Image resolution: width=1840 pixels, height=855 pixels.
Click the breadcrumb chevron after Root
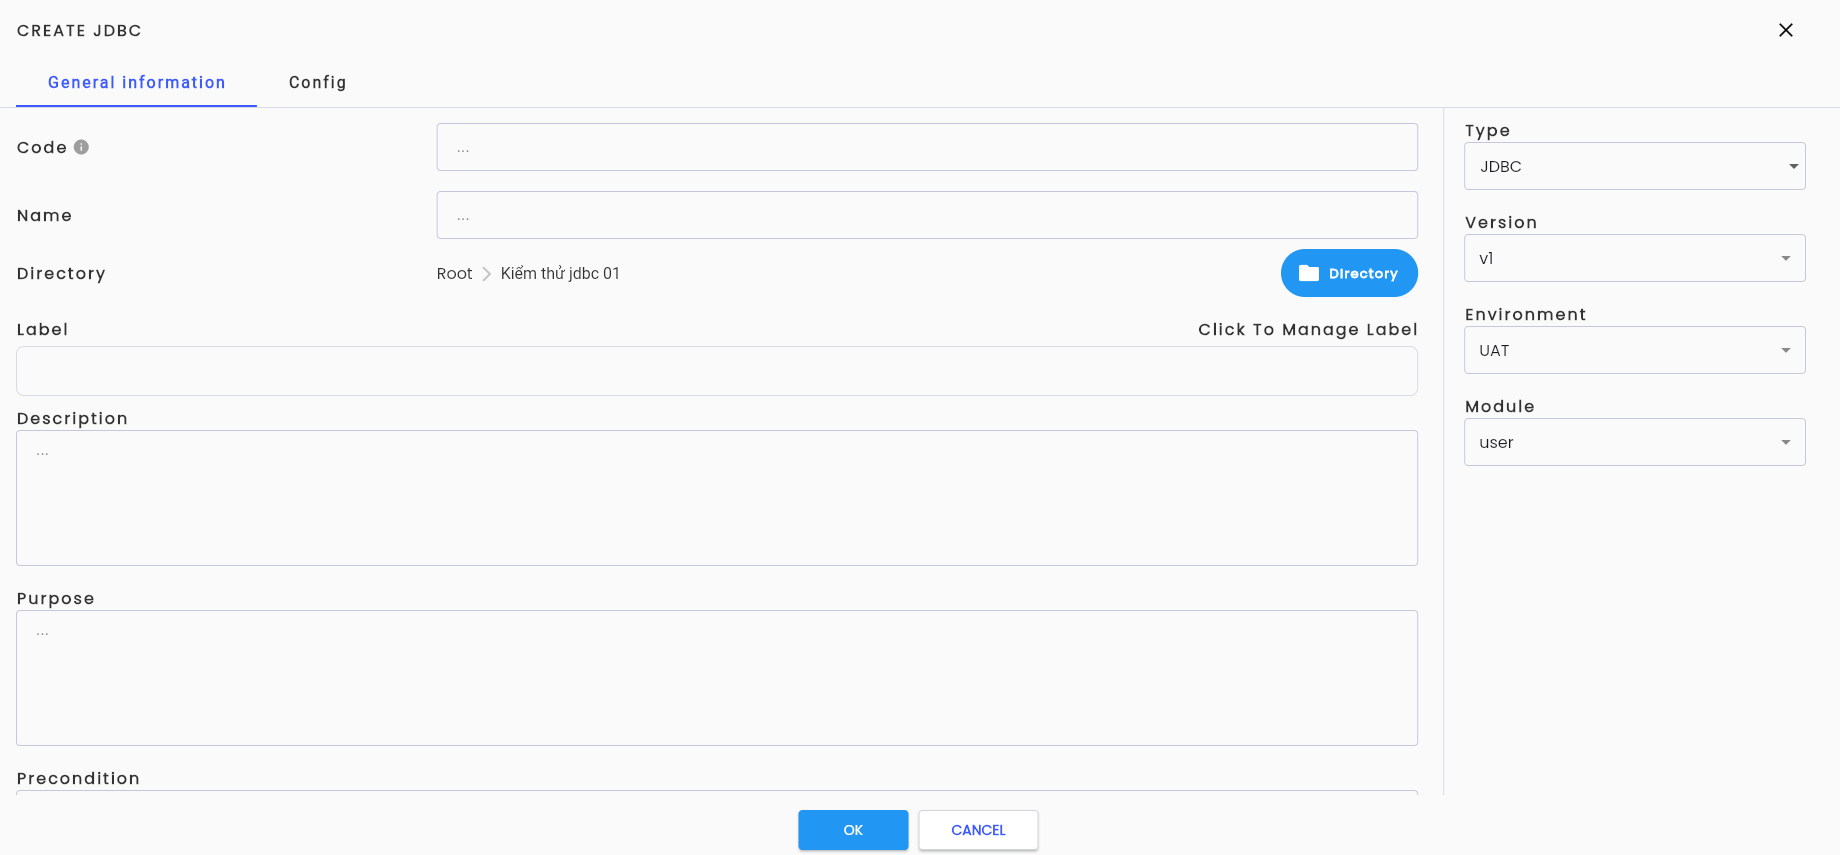coord(487,274)
